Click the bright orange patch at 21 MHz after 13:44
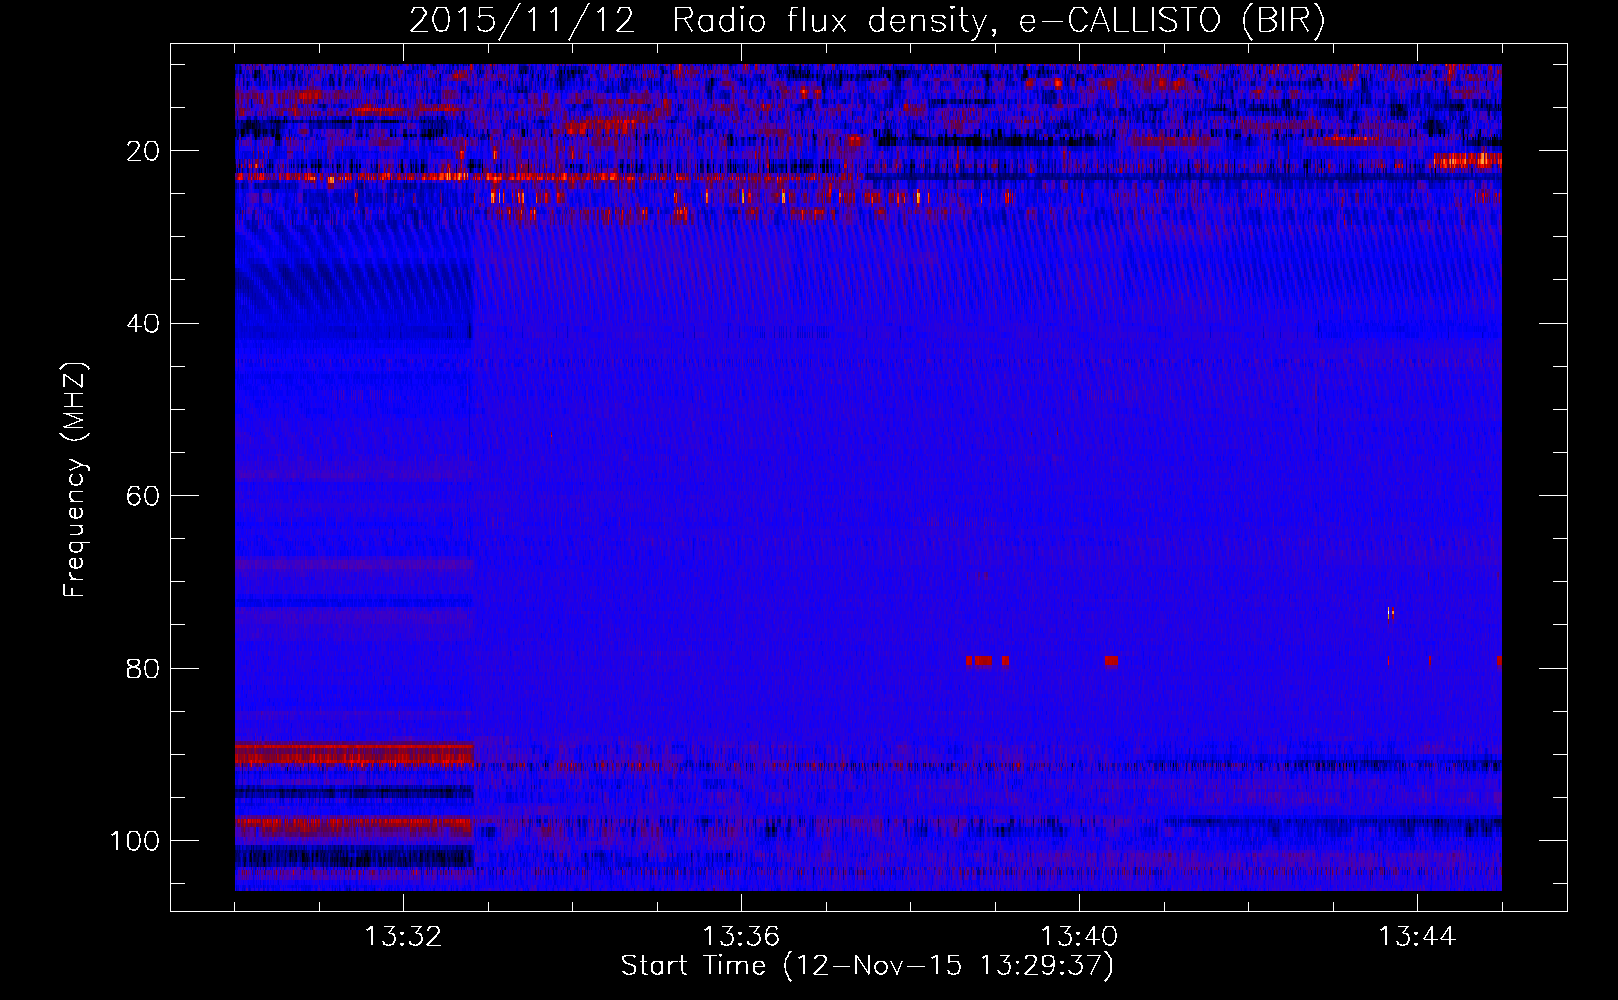 point(1466,160)
